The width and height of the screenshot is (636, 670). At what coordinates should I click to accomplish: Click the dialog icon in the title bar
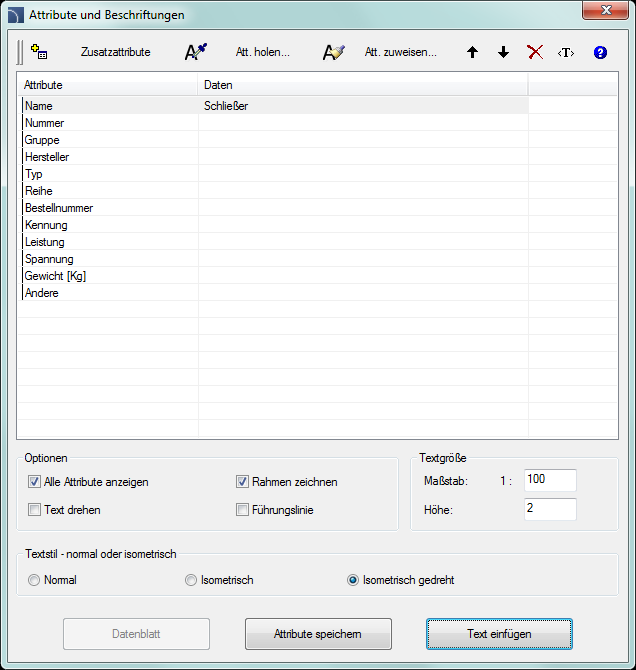tap(16, 15)
